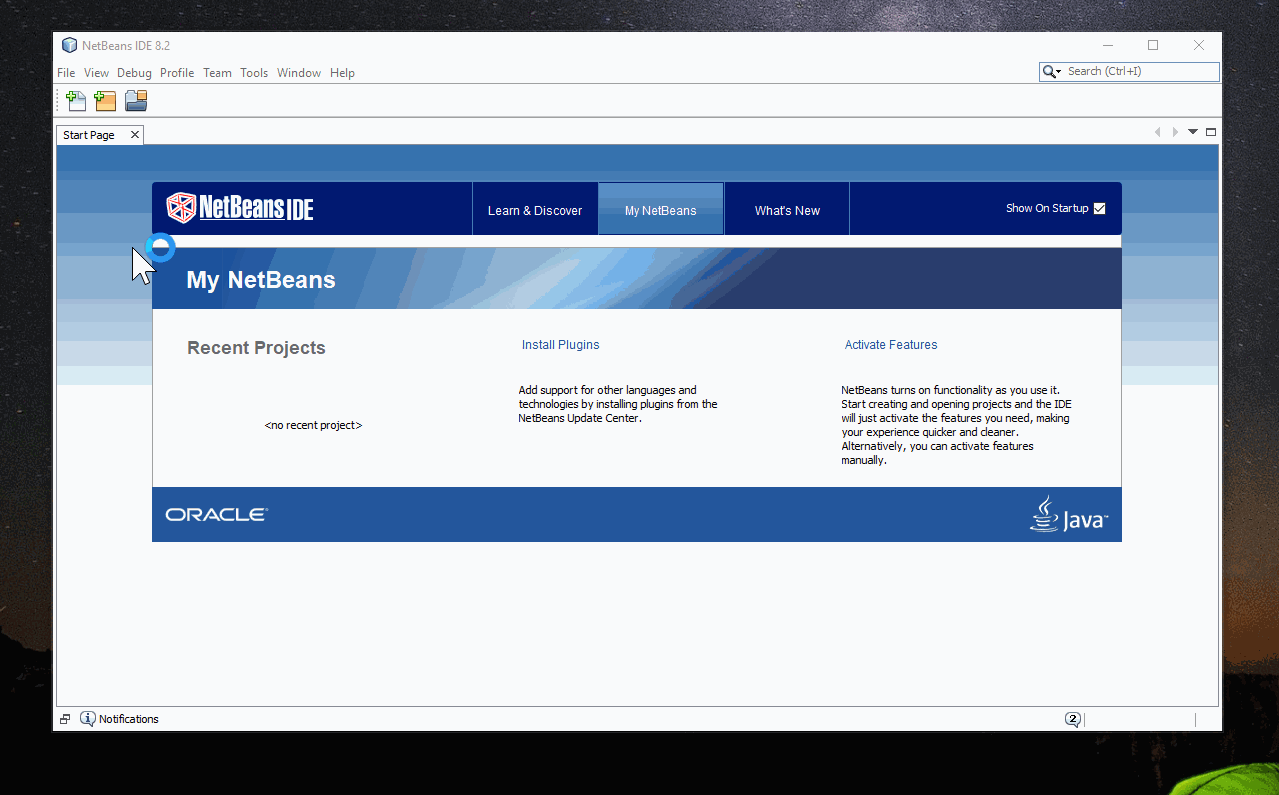The height and width of the screenshot is (795, 1279).
Task: Open the Team menu
Action: coord(217,73)
